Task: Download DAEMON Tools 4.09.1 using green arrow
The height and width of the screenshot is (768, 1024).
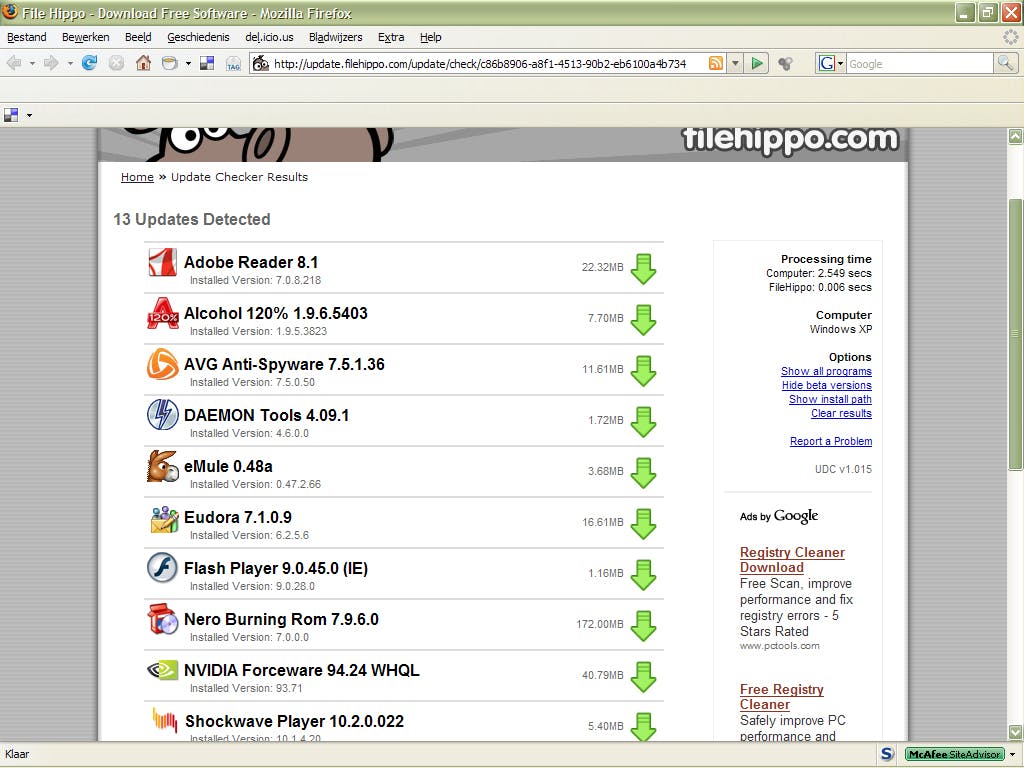Action: point(643,422)
